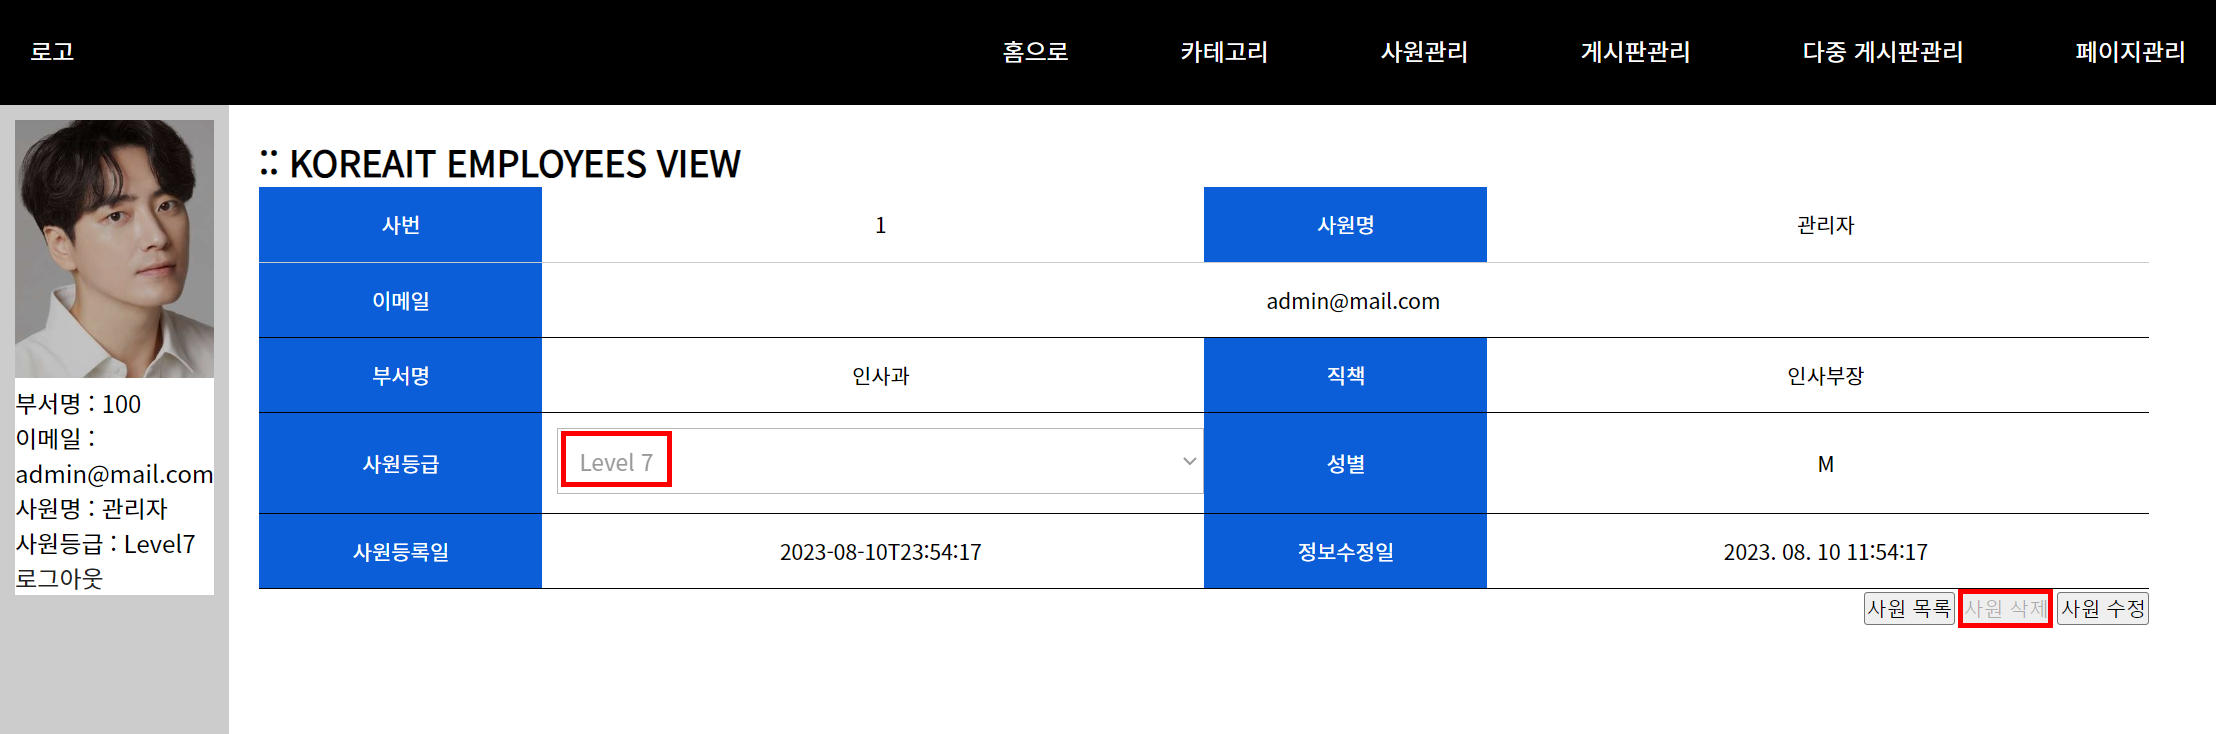
Task: Open the 다중 게시판관리 menu item
Action: point(1883,52)
